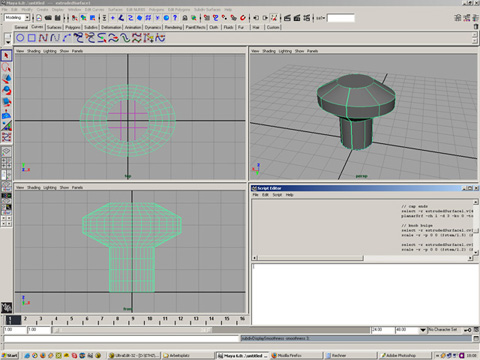The image size is (480, 360).
Task: Toggle construction history on/off icon
Action: (274, 18)
